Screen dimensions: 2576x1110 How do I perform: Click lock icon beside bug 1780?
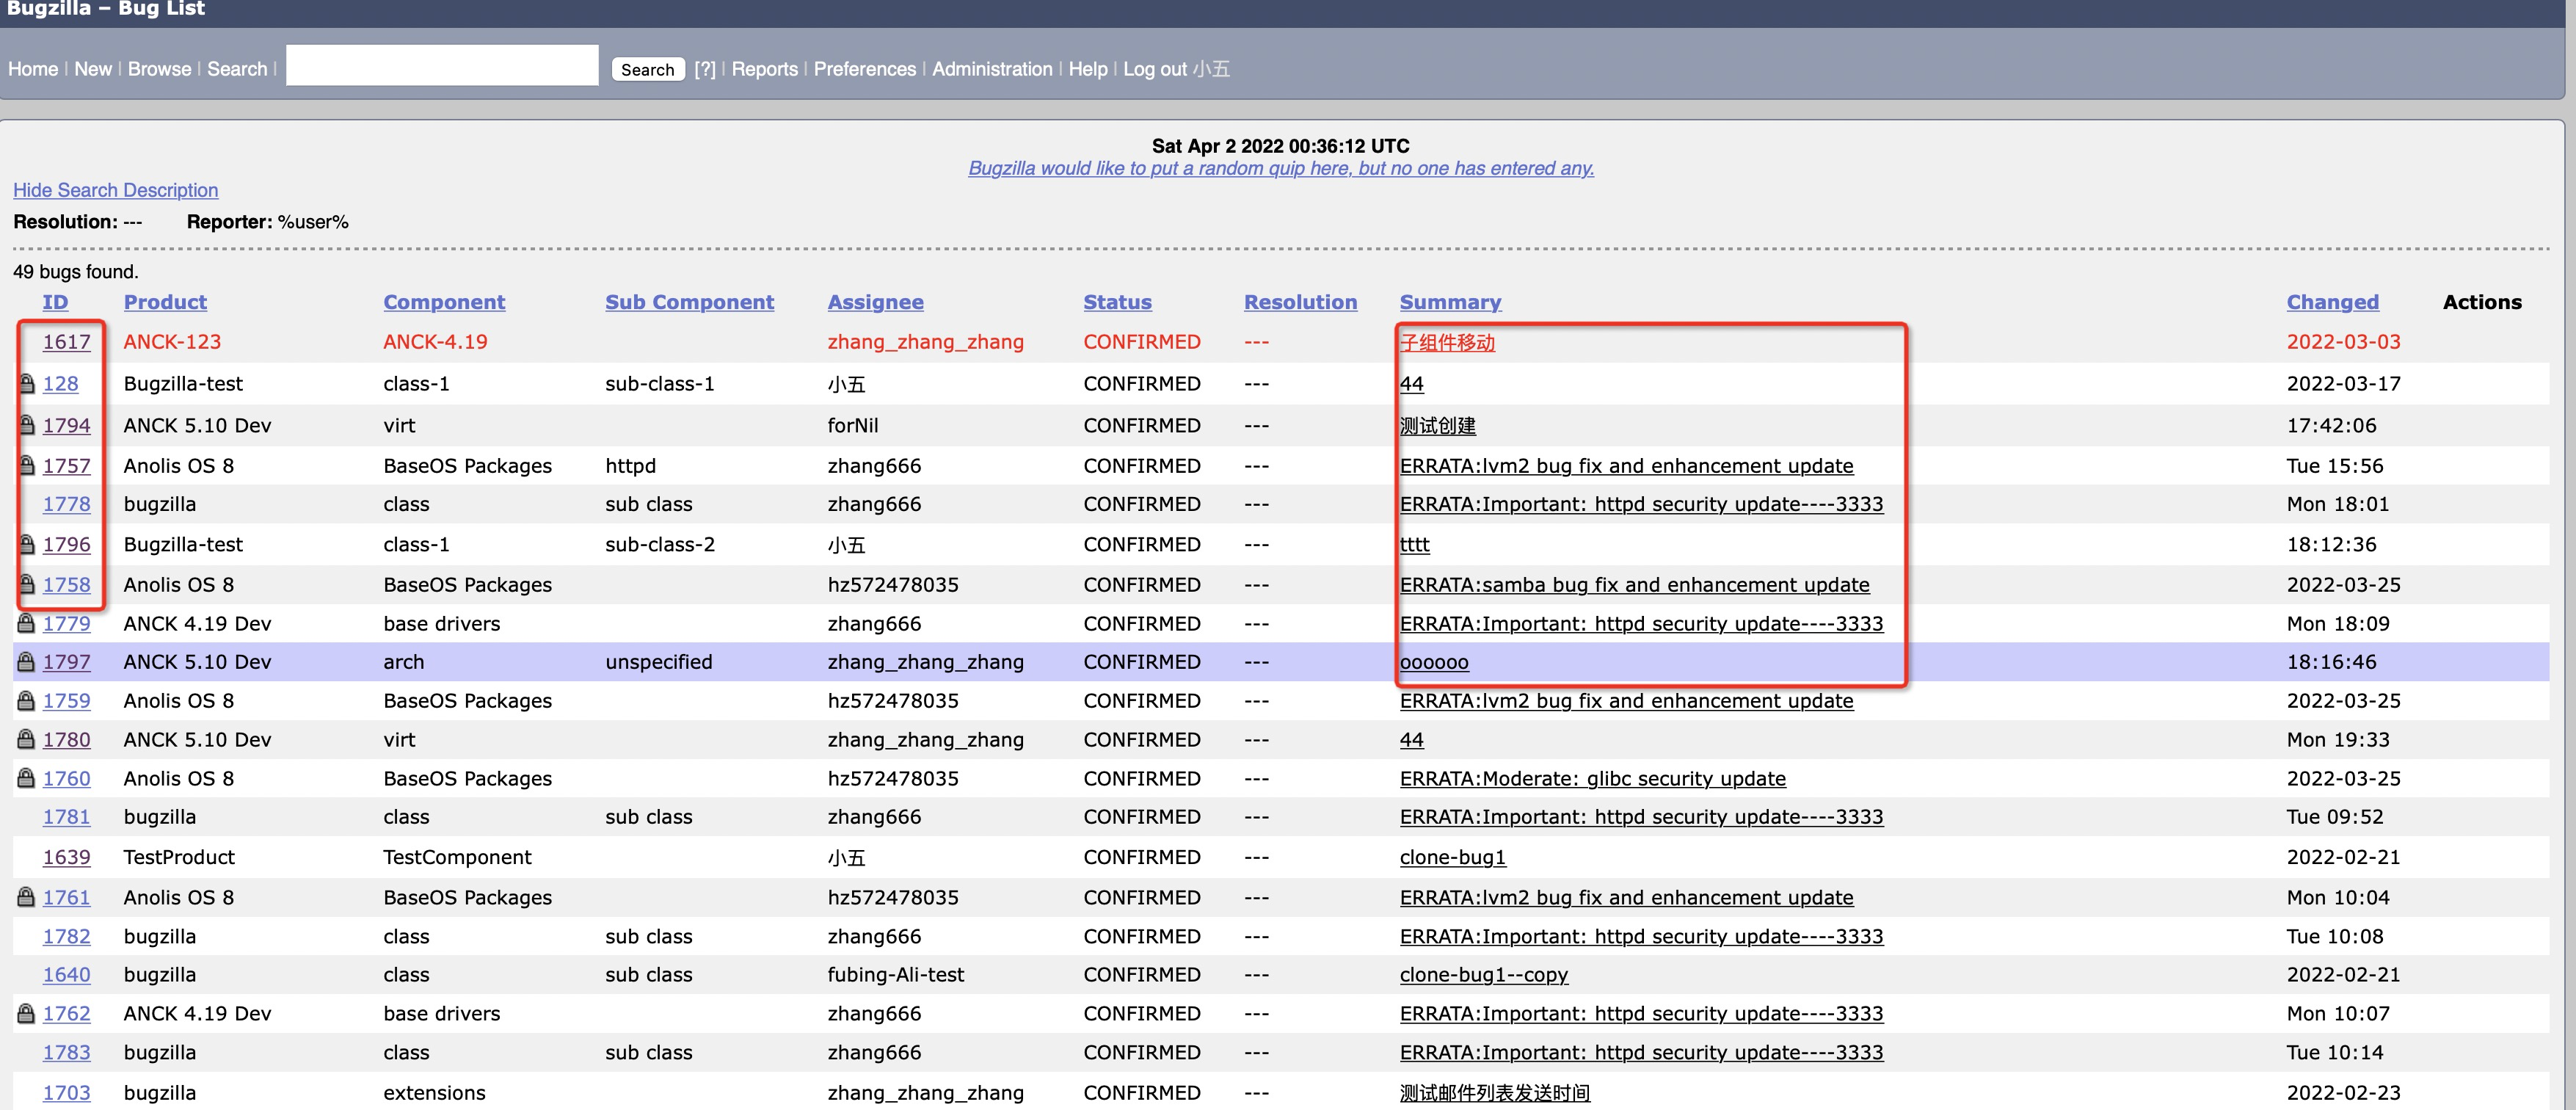27,739
